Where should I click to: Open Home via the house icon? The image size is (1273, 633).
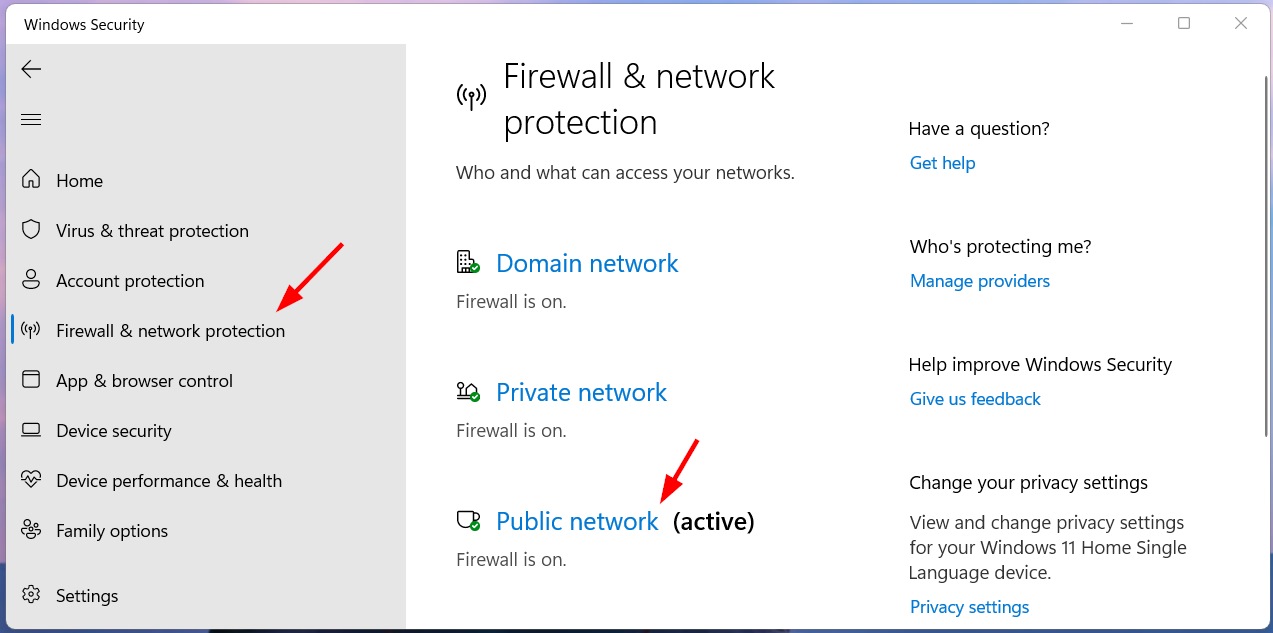(x=31, y=180)
